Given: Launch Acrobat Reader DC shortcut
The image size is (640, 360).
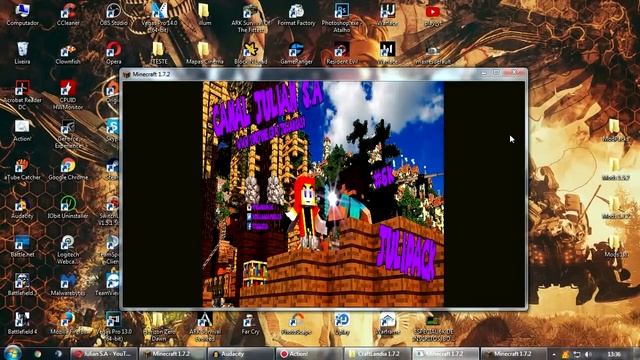Looking at the screenshot, I should pos(22,95).
